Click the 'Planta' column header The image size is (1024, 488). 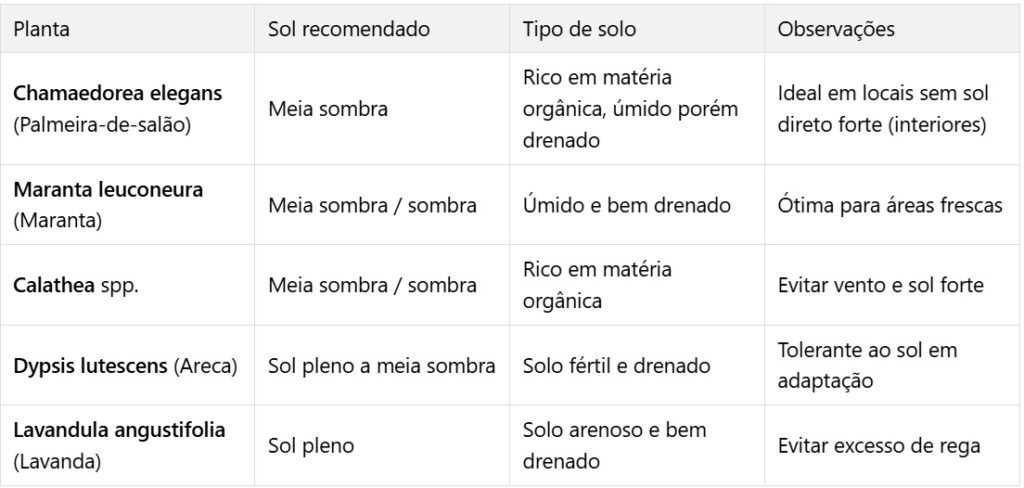41,29
